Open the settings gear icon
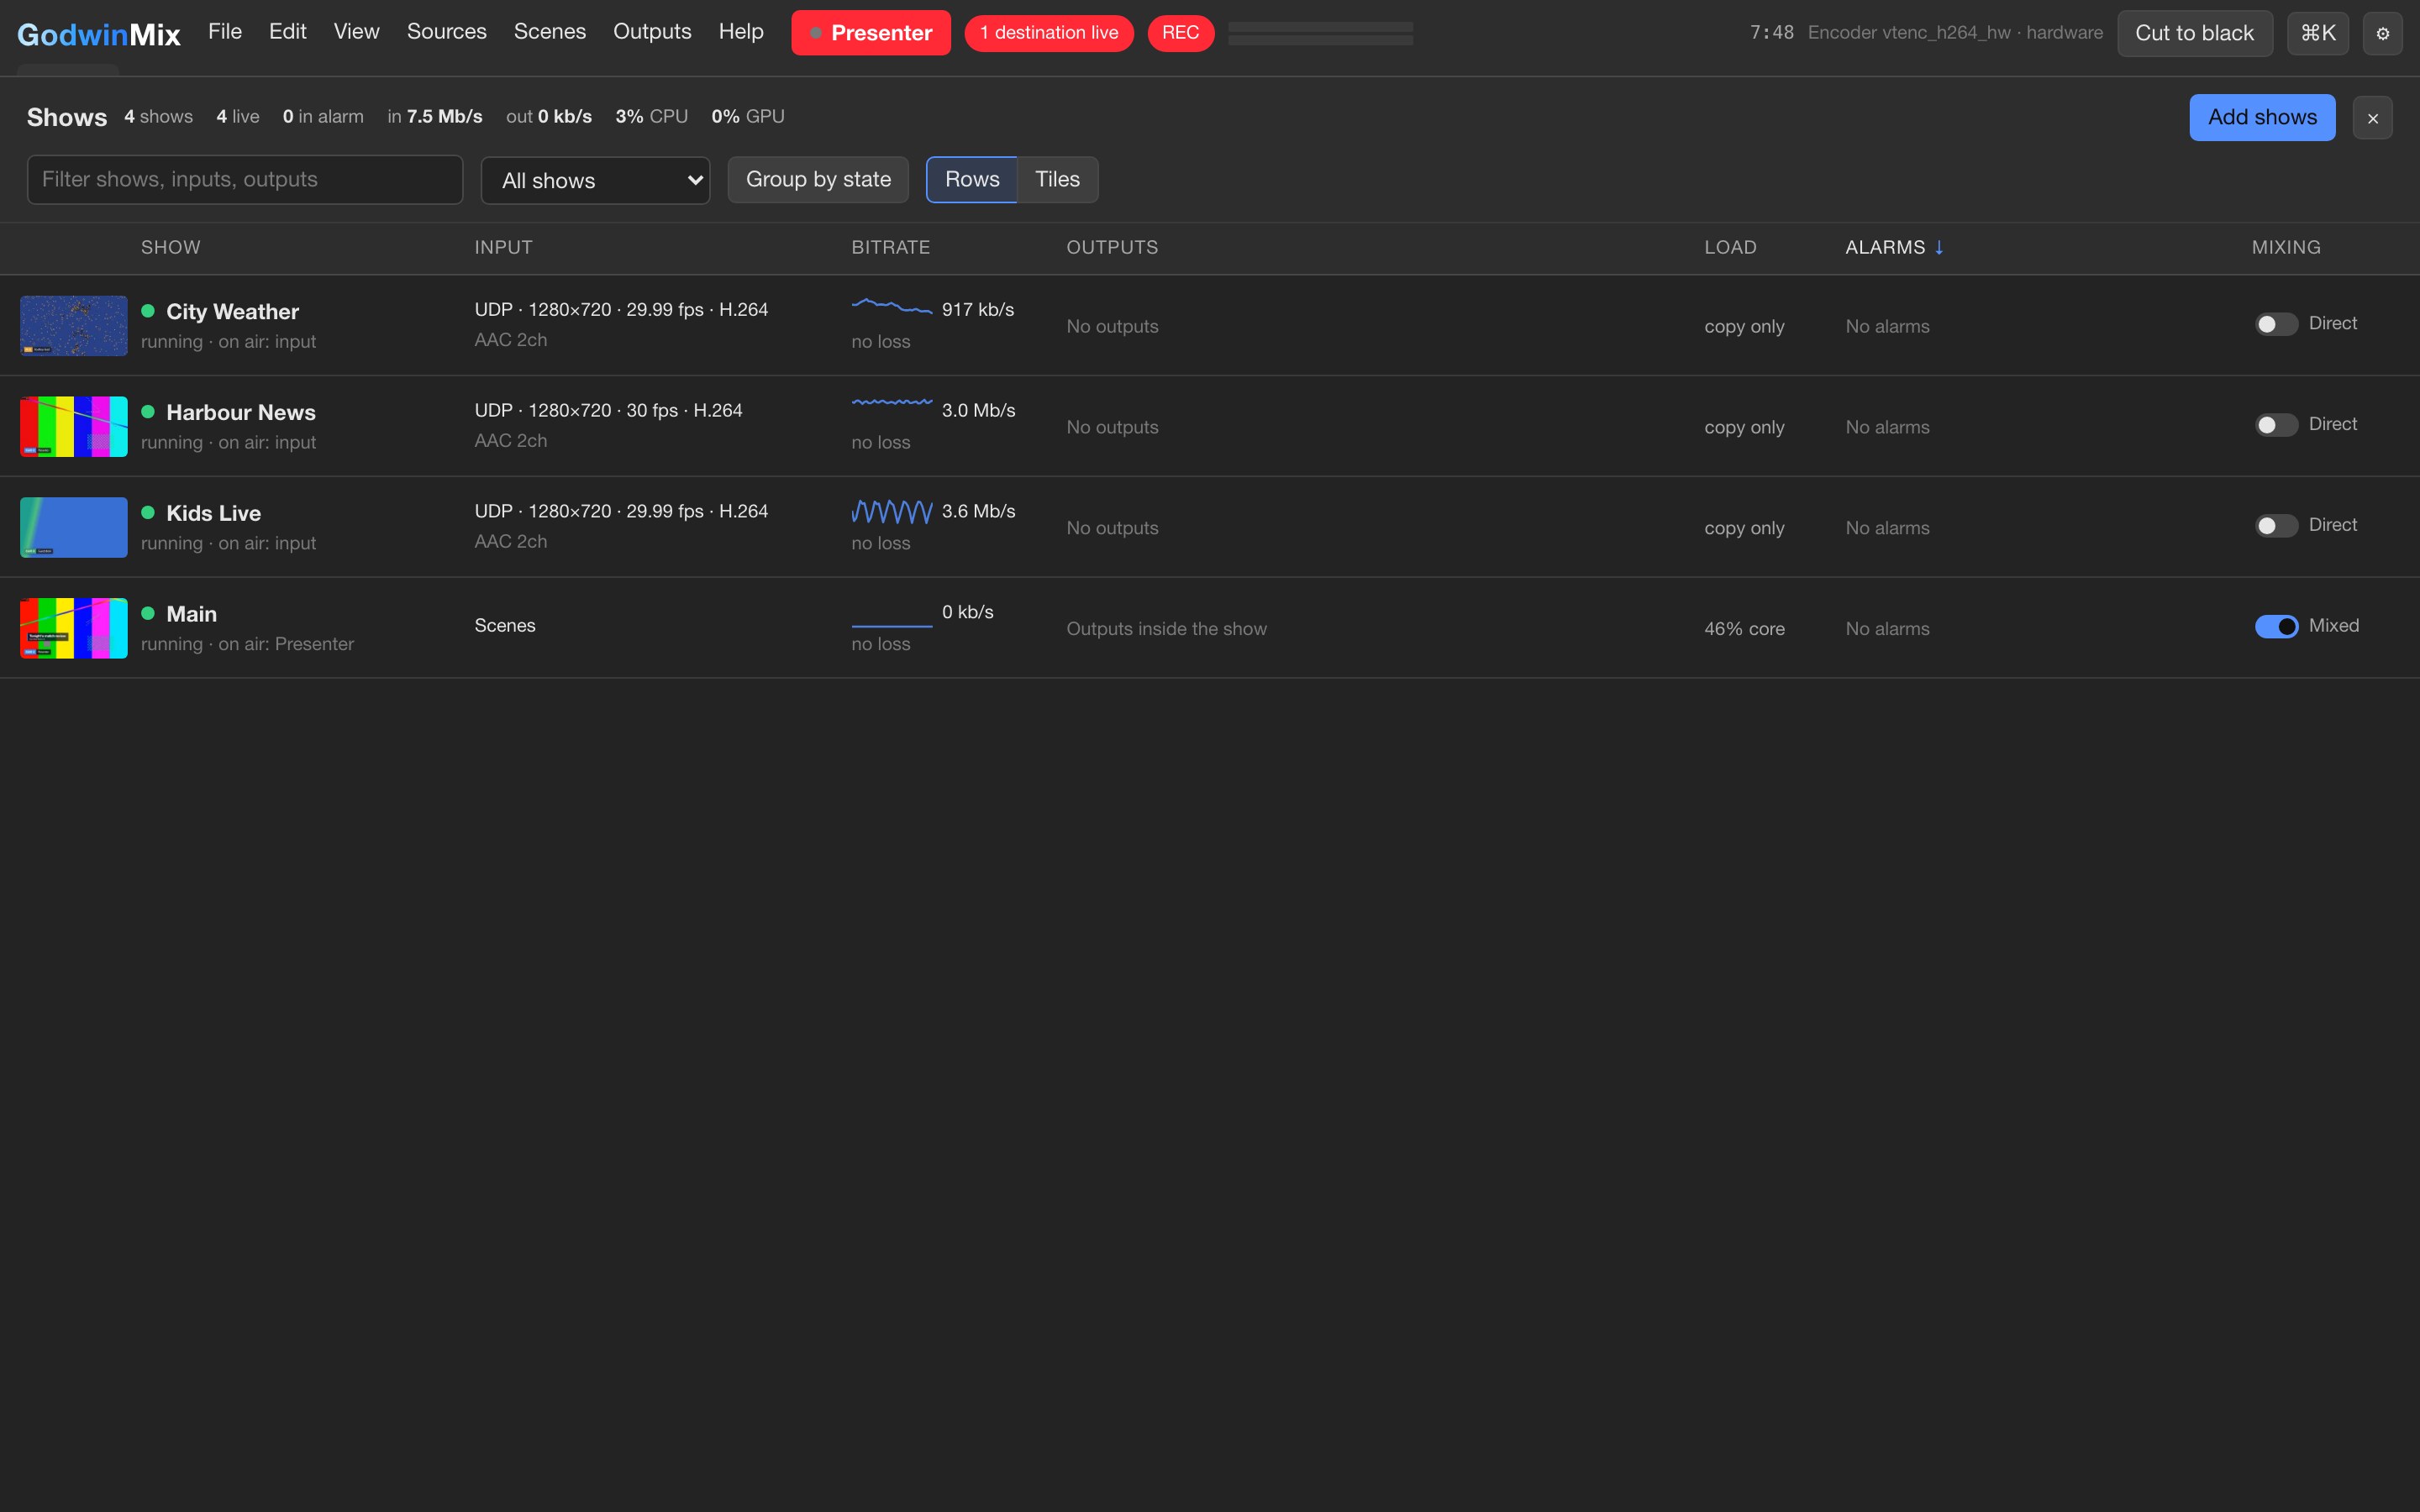The height and width of the screenshot is (1512, 2420). pos(2382,33)
